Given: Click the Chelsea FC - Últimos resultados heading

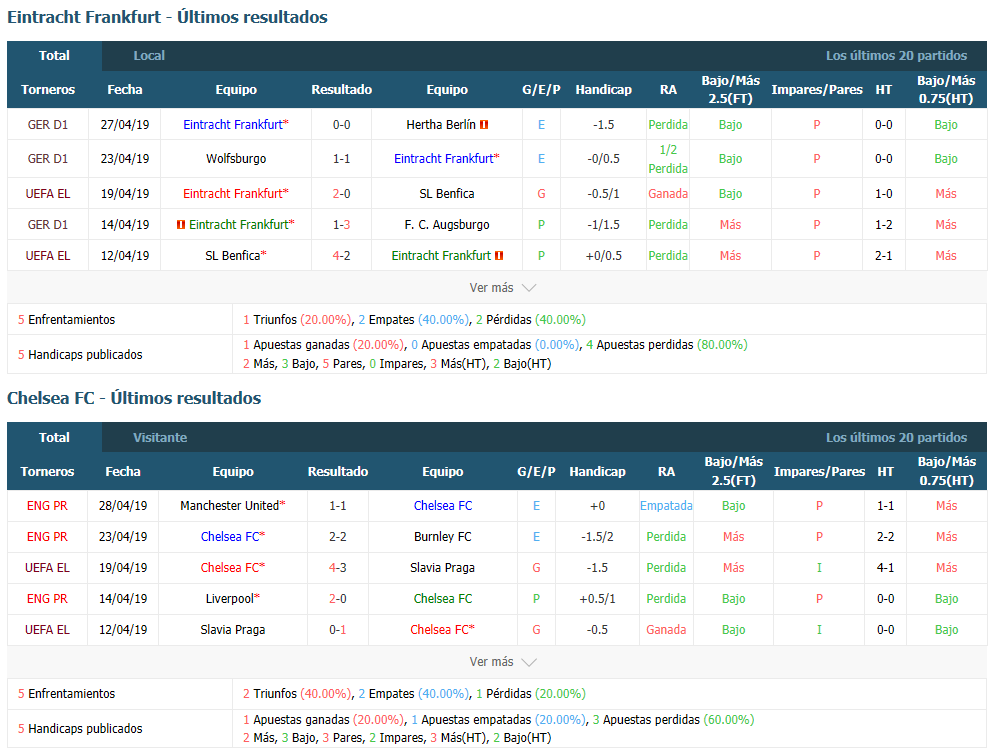Looking at the screenshot, I should tap(134, 398).
